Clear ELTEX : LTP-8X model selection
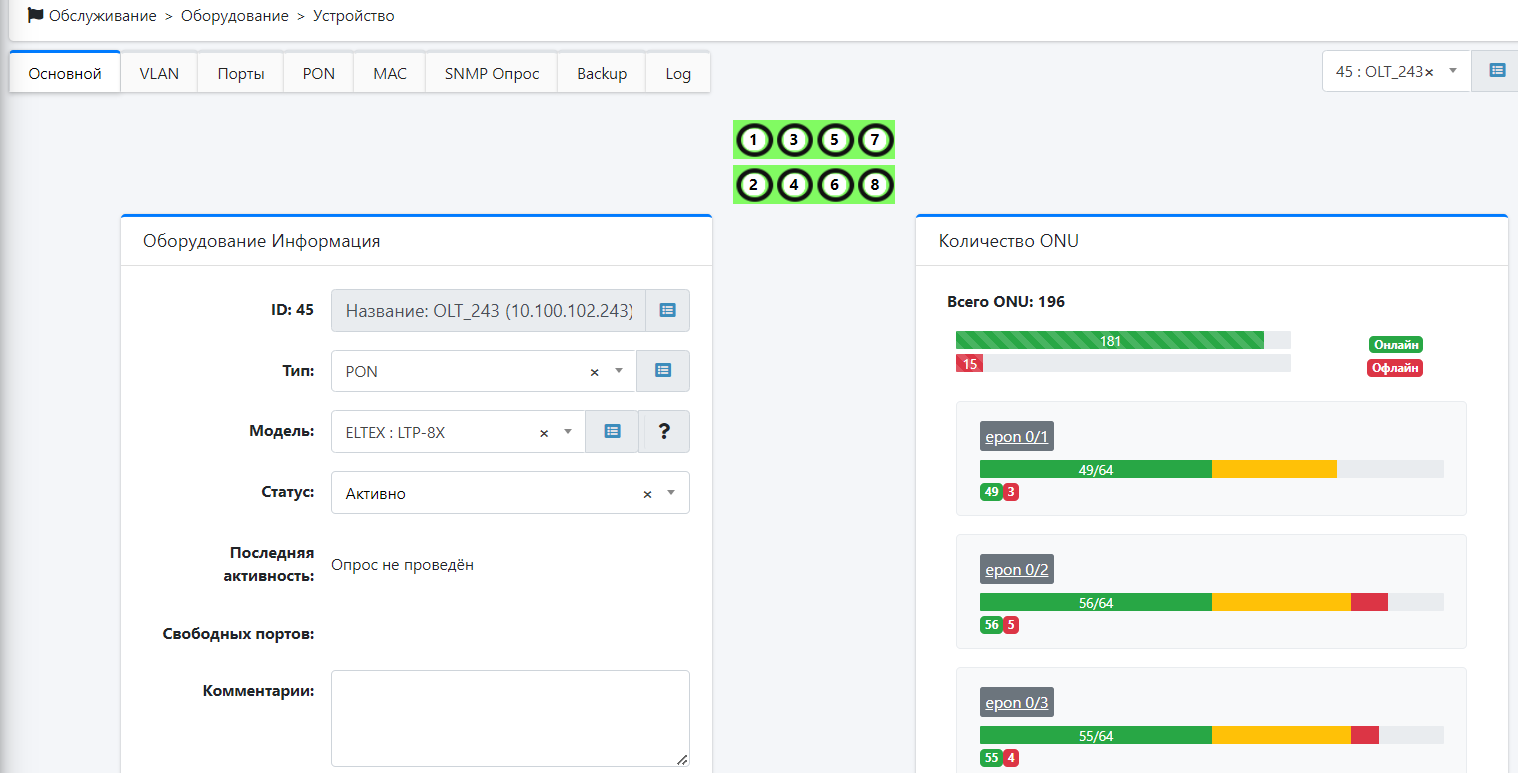 point(544,433)
